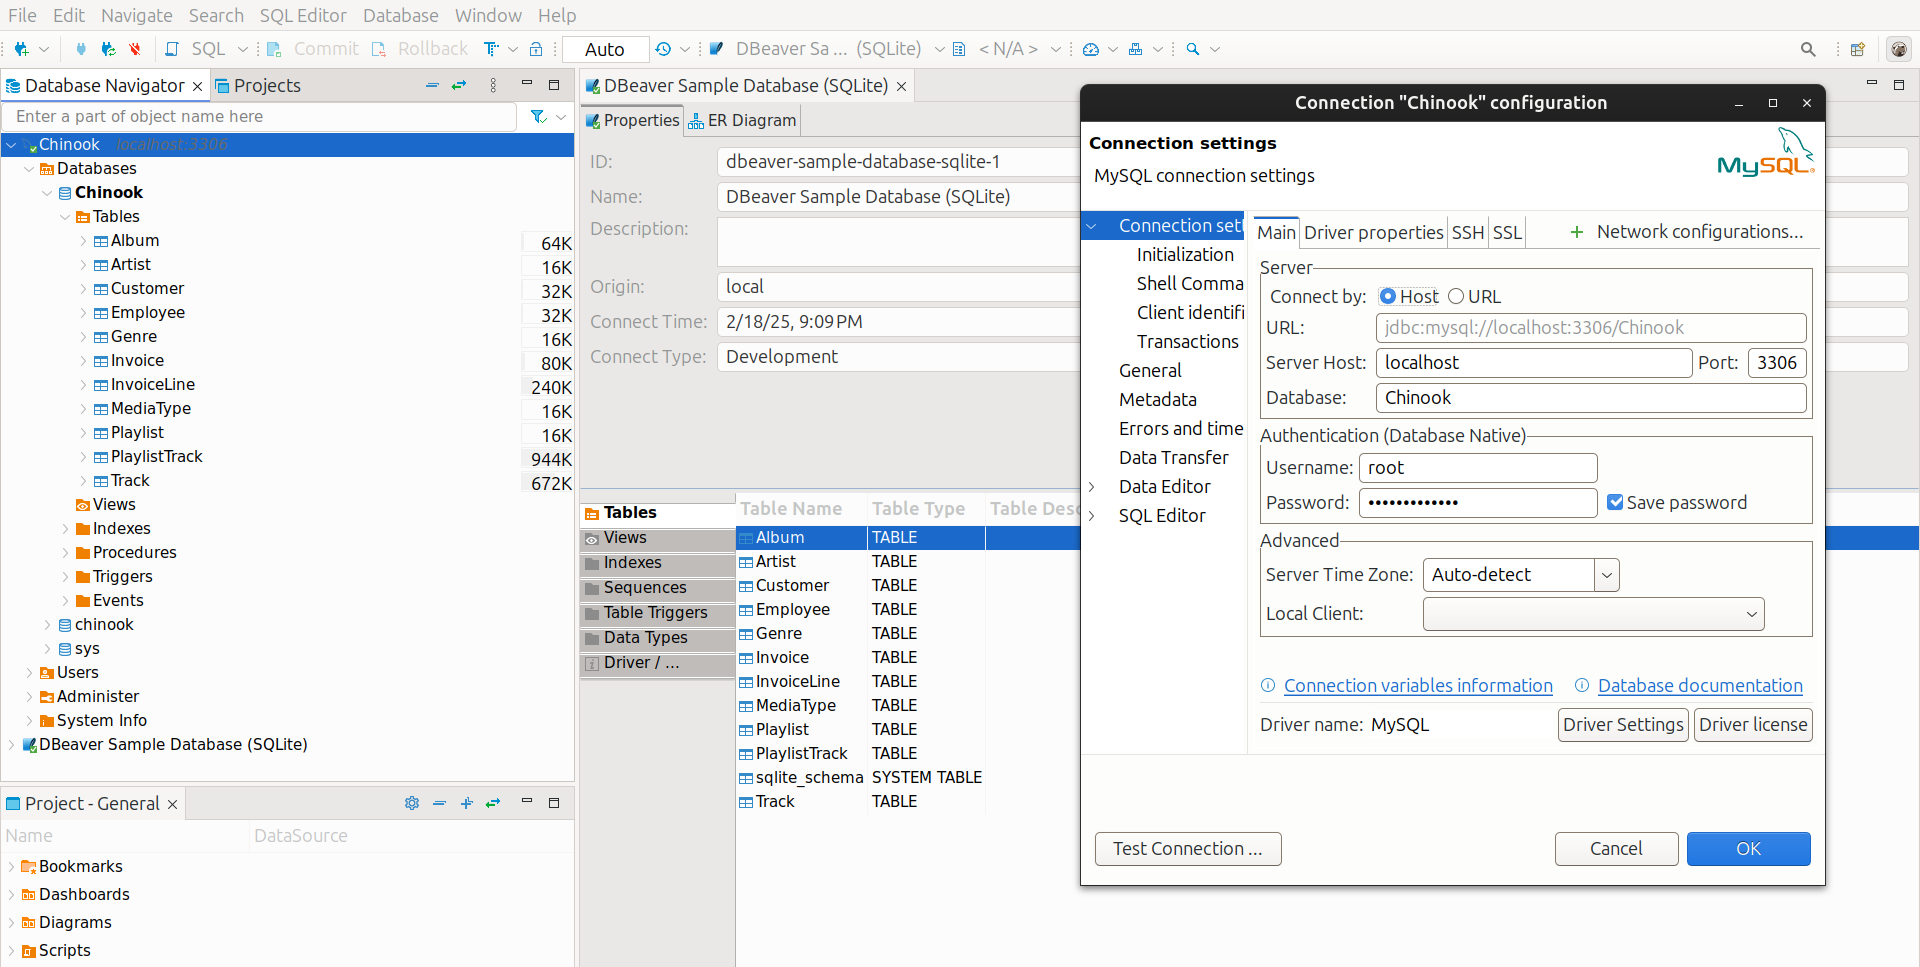Collapse the Chinook connection tree node
The height and width of the screenshot is (967, 1920).
11,145
